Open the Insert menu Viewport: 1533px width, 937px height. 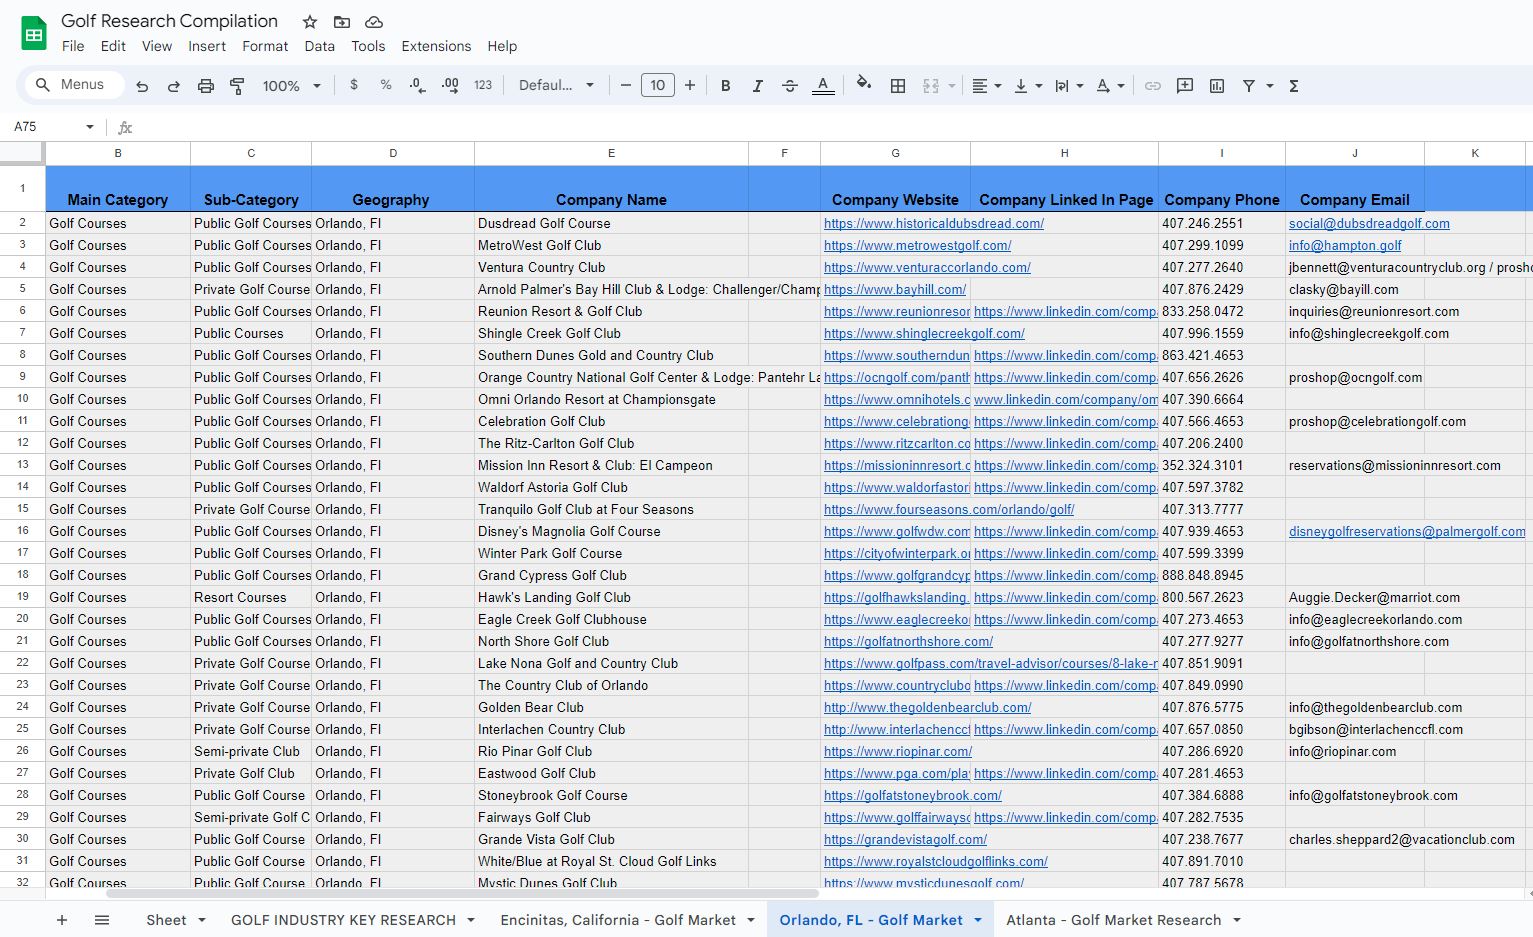click(x=207, y=46)
